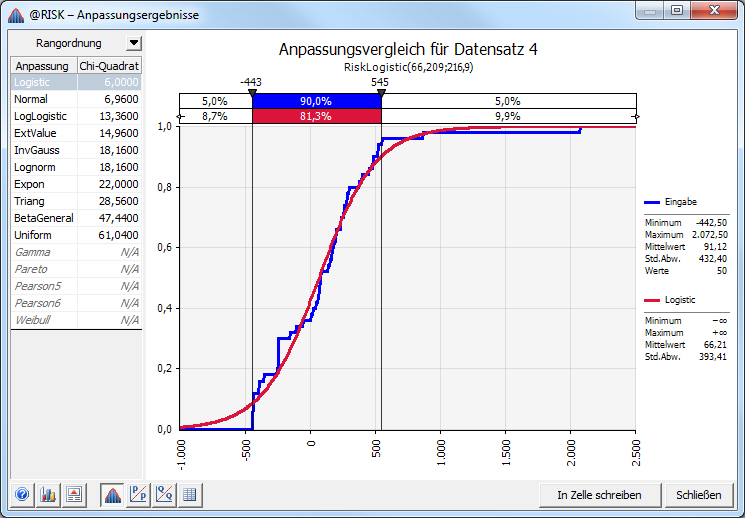Click the blue Eingabe legend entry
This screenshot has width=745, height=518.
click(670, 202)
